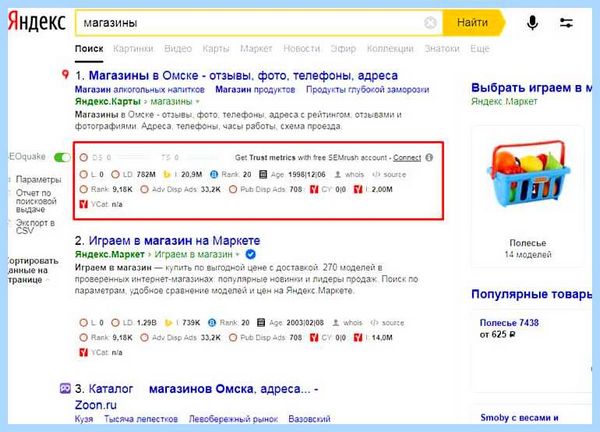Click the Adv Disp Ads circle in first bar

coord(144,189)
